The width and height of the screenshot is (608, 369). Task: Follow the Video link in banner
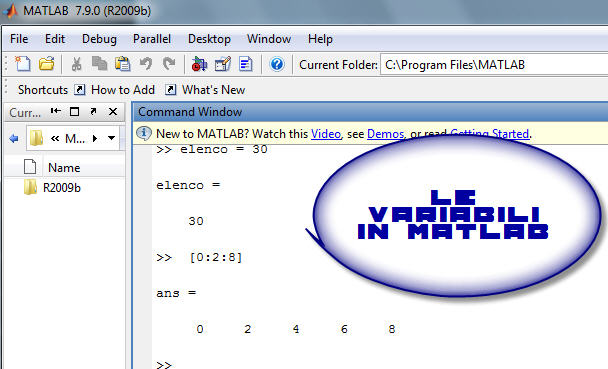pos(326,134)
